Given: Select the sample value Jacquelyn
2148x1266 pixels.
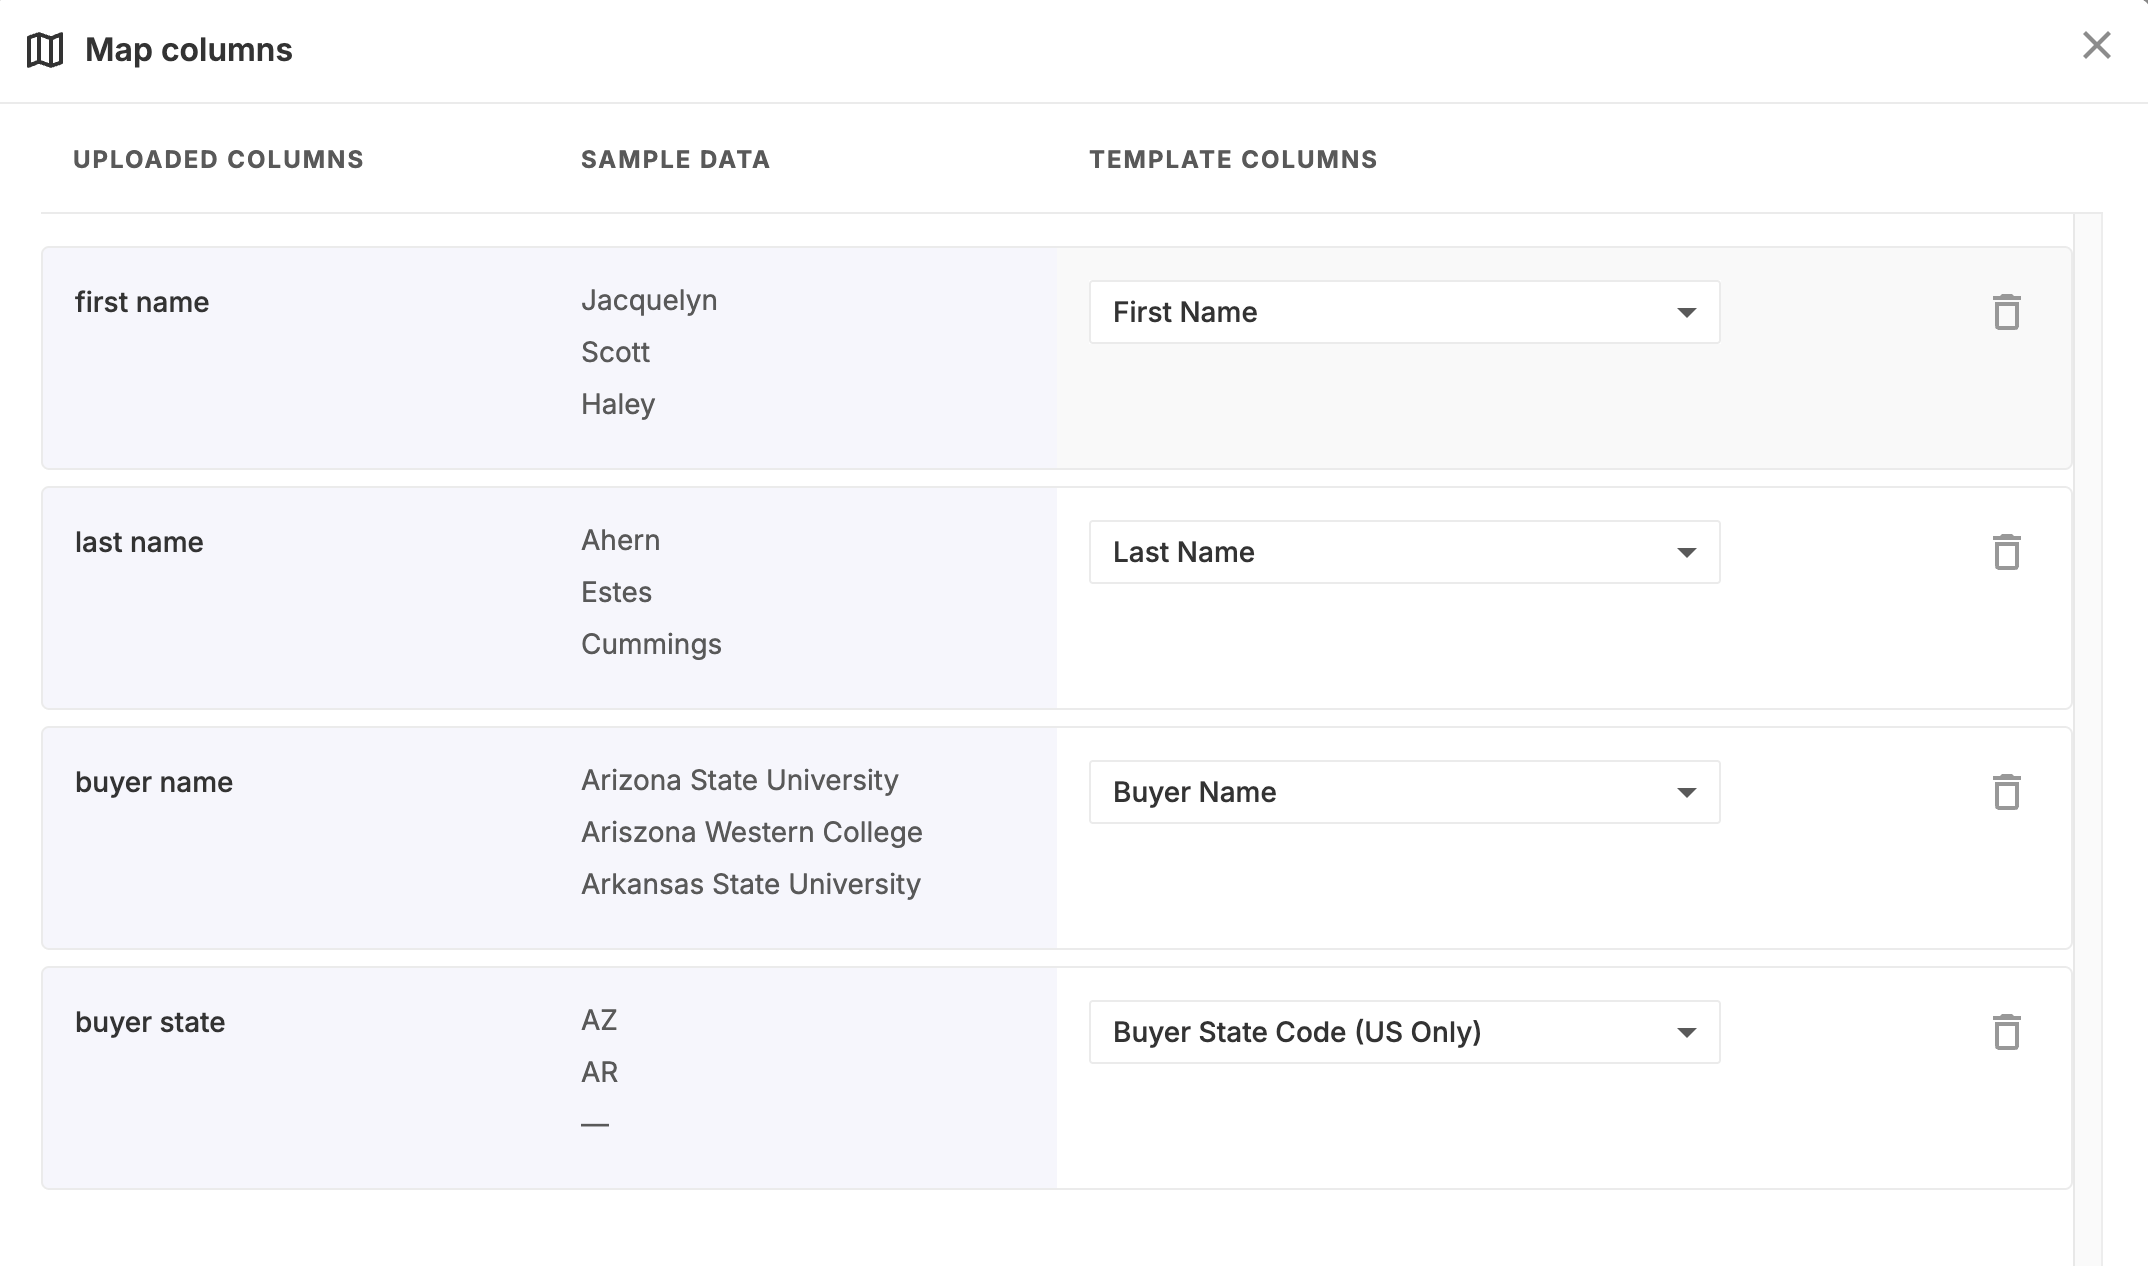Looking at the screenshot, I should 648,300.
